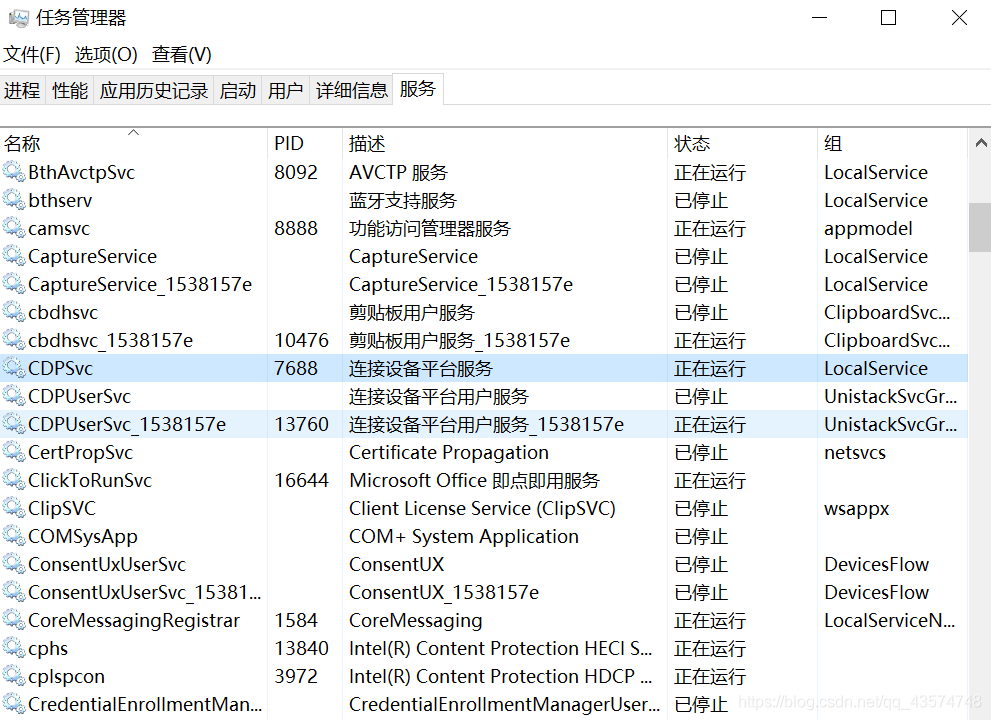Screen dimensions: 991x720
Task: Click the LocalServiceN... group cell
Action: pos(889,621)
